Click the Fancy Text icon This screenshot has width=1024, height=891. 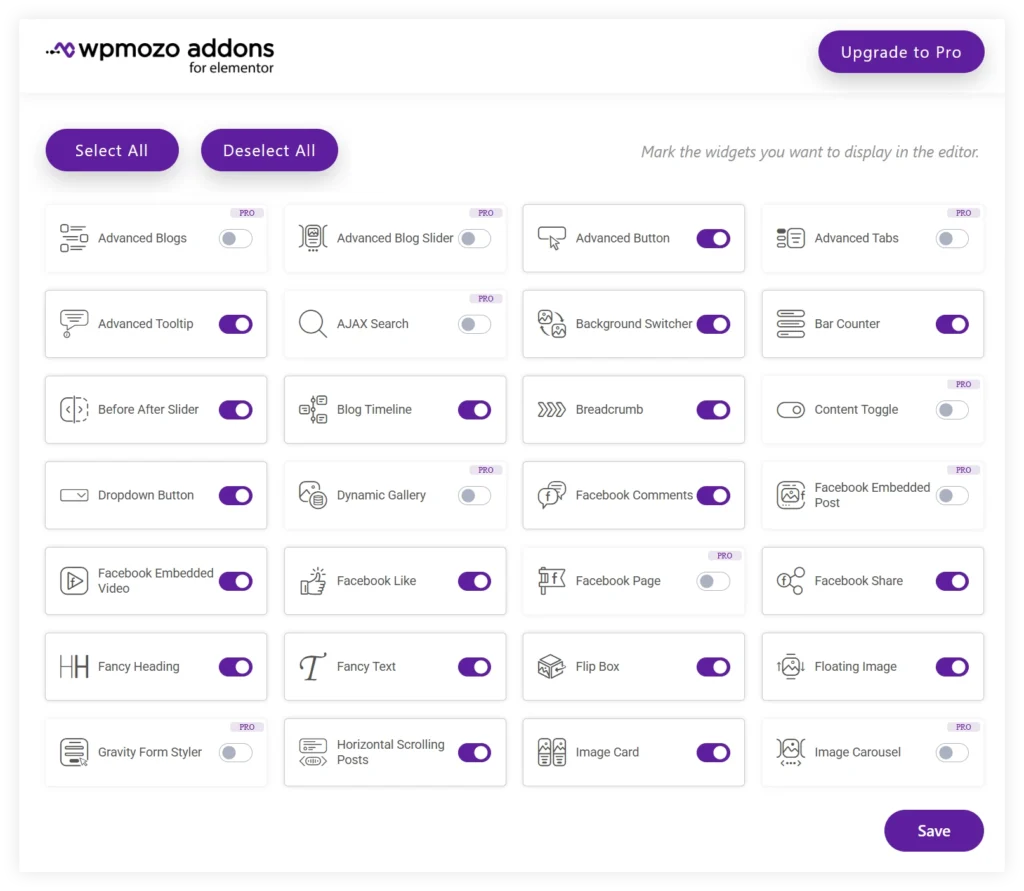313,667
